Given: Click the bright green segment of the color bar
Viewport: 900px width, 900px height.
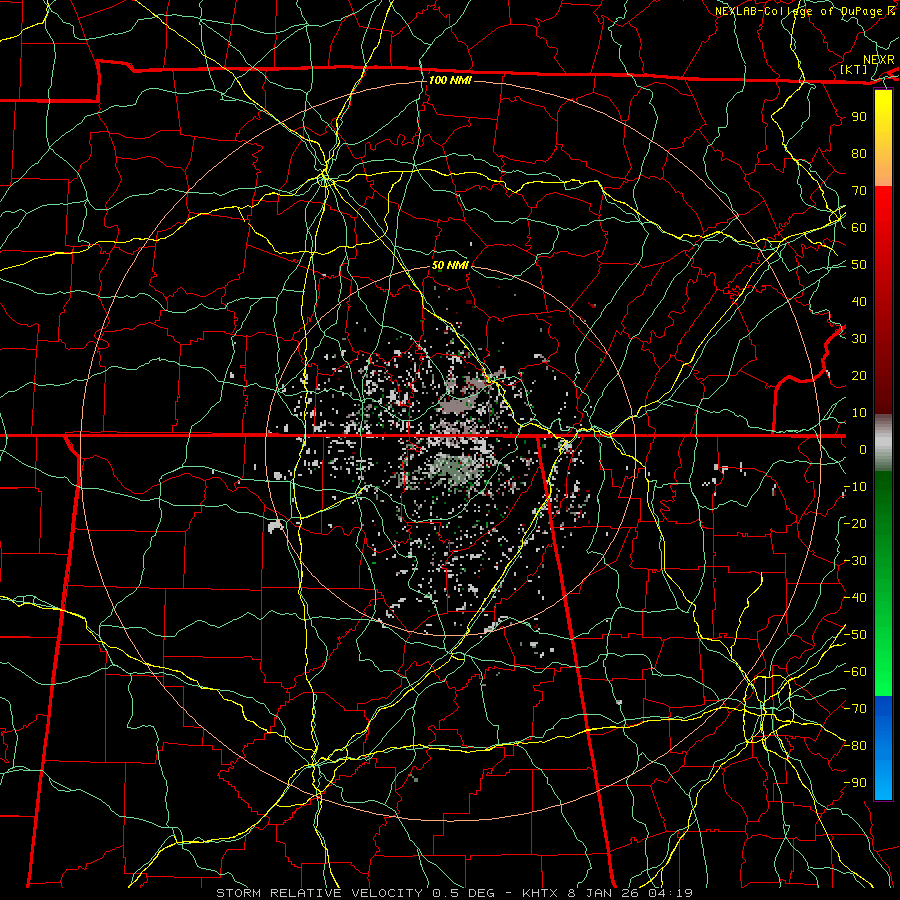Looking at the screenshot, I should click(883, 666).
